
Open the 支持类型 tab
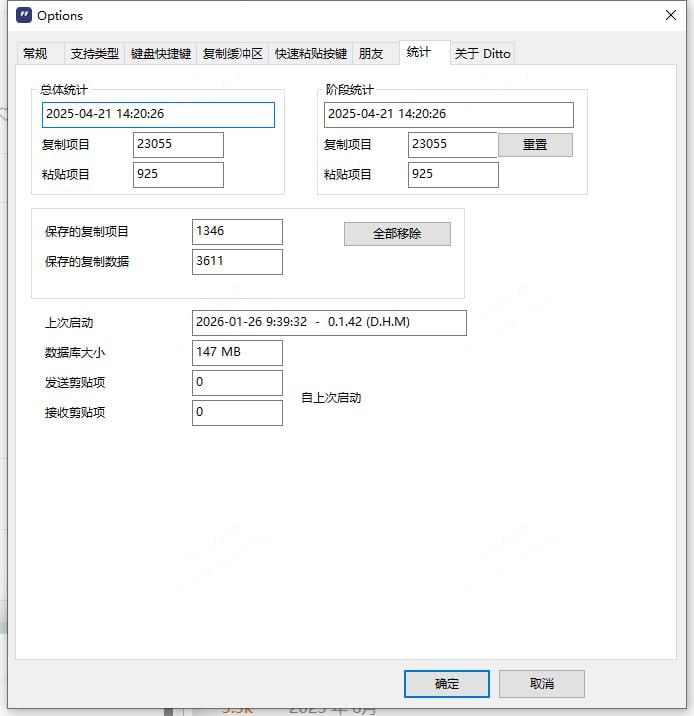[95, 53]
